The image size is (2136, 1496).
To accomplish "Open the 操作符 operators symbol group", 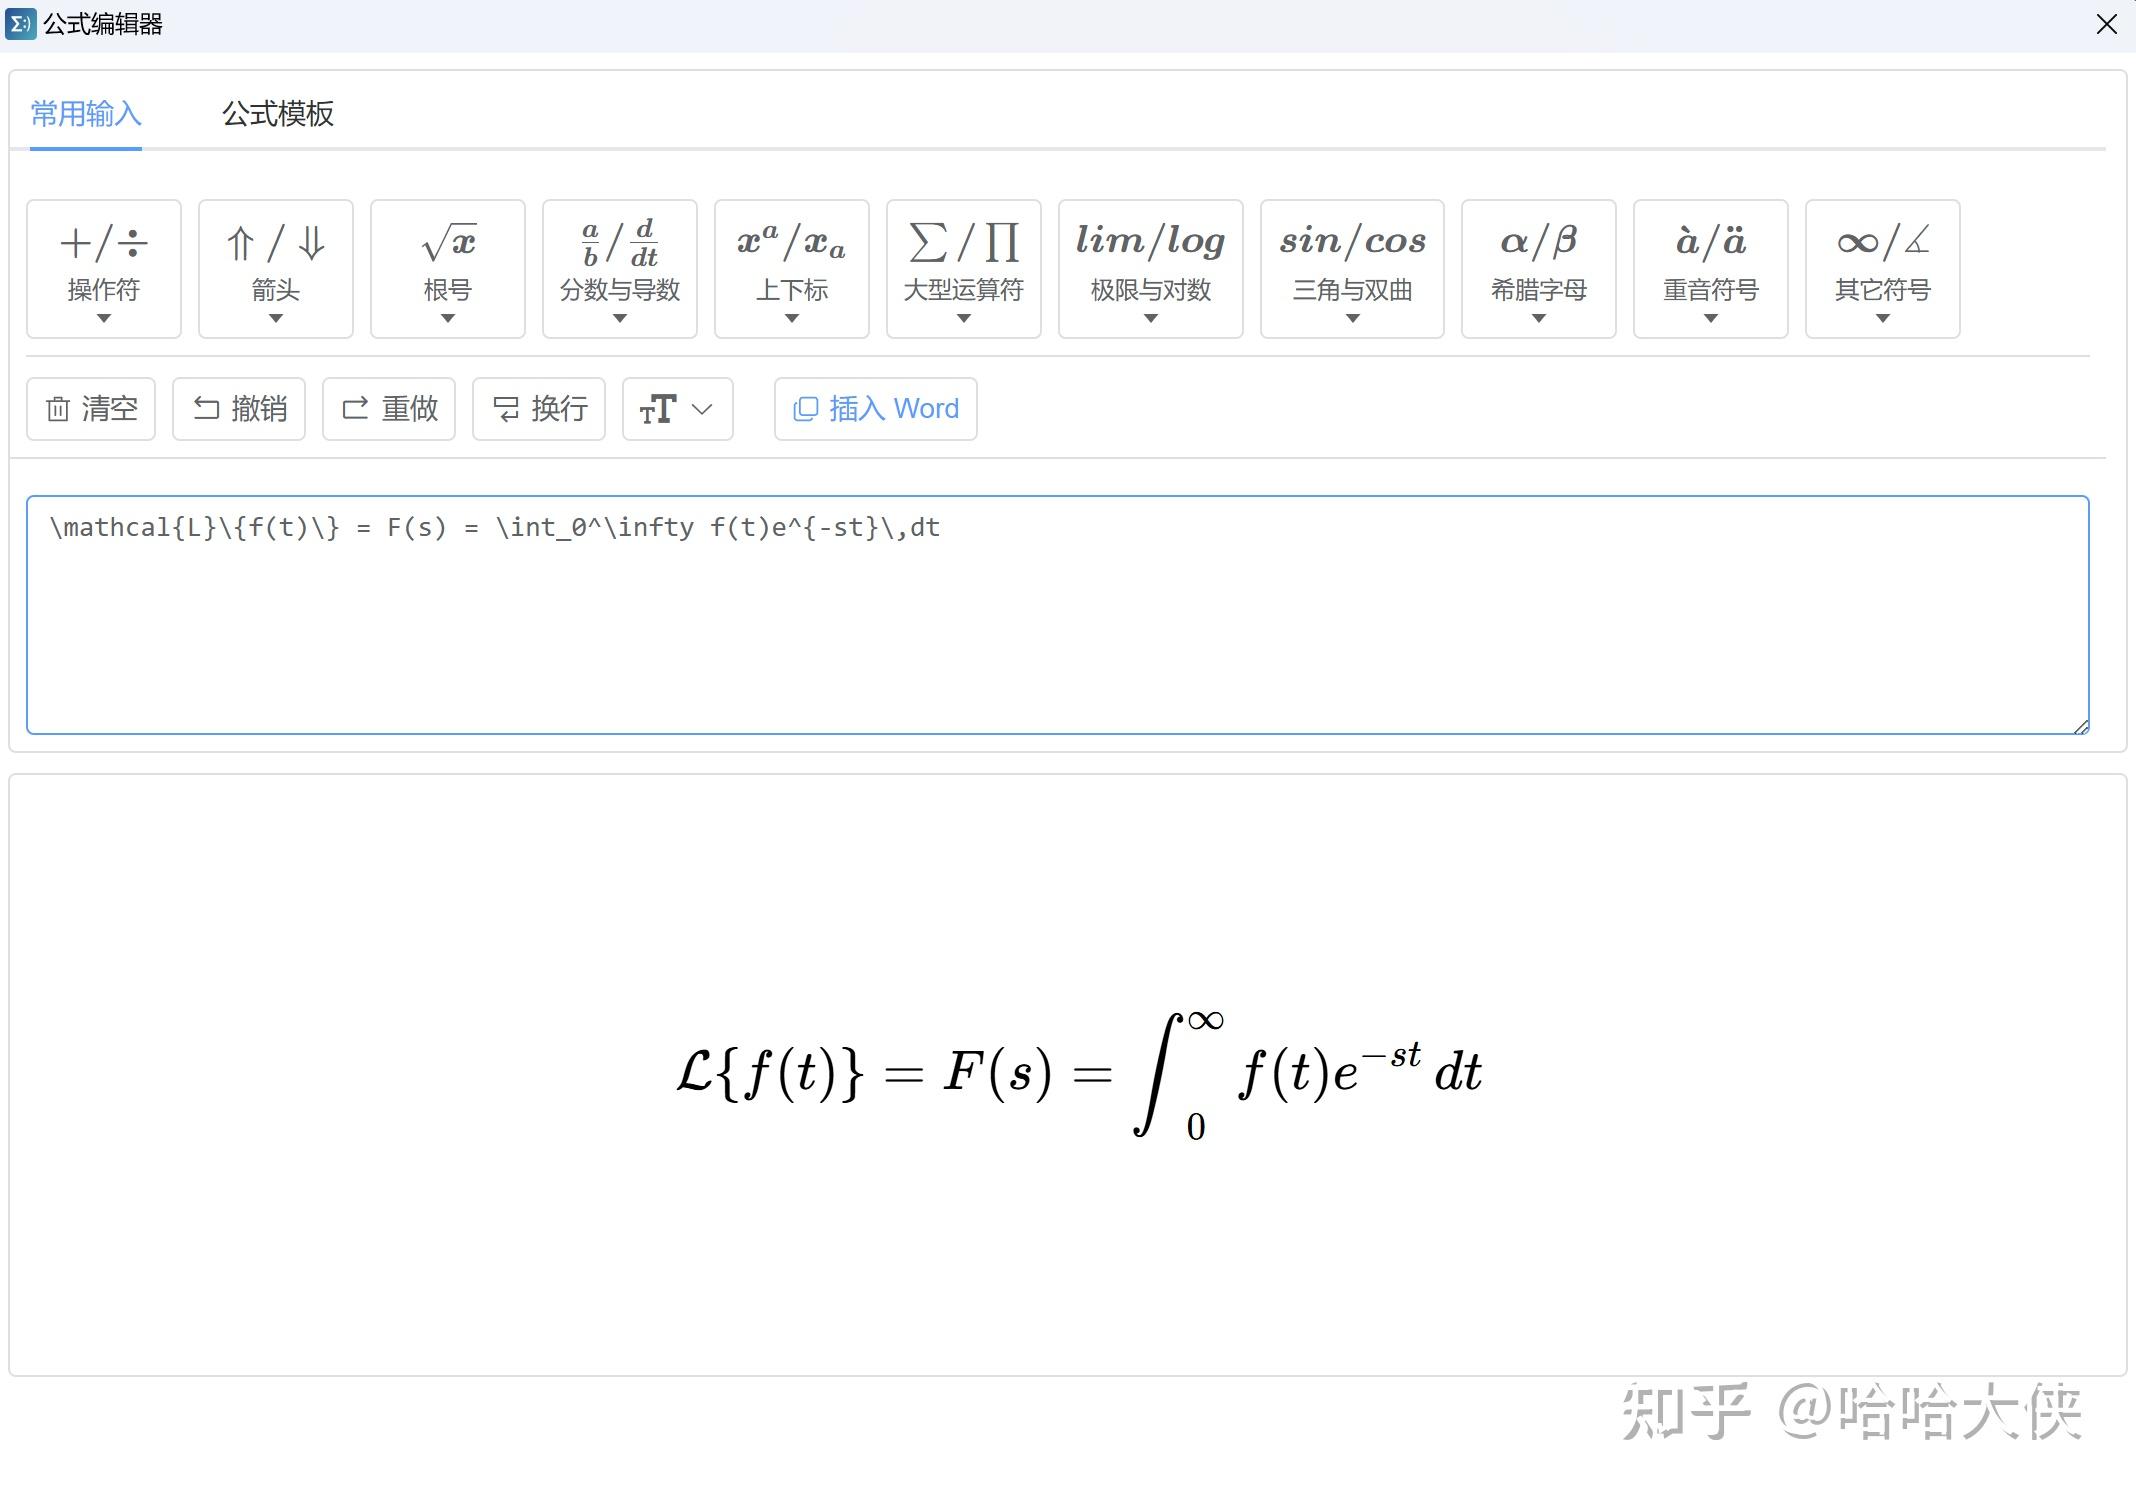I will point(104,269).
